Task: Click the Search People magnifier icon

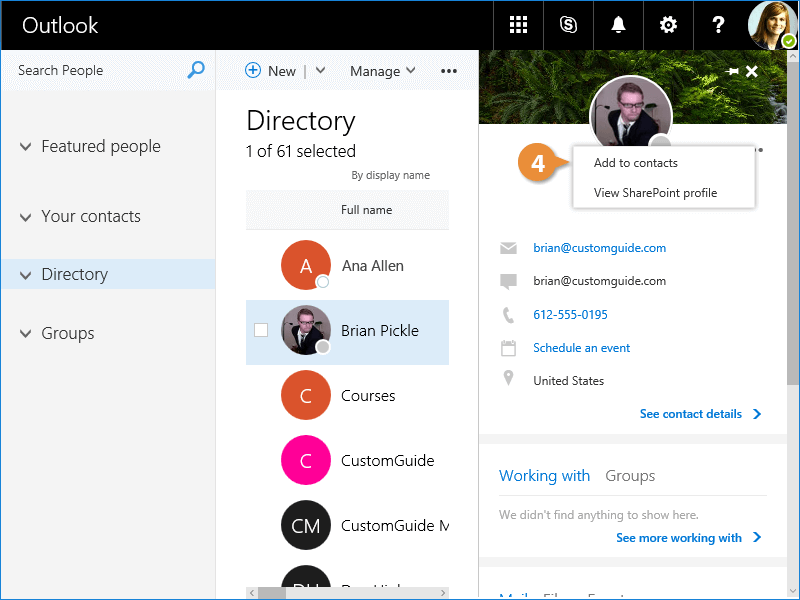Action: (x=196, y=70)
